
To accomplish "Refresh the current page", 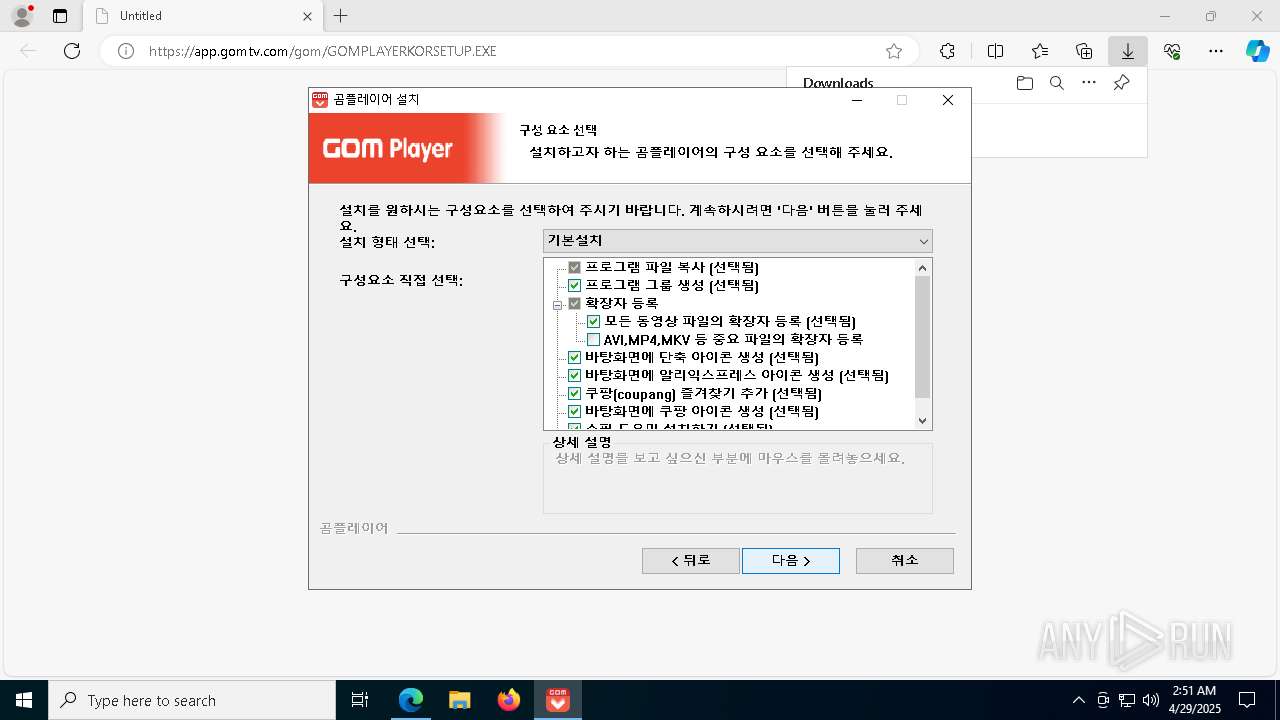I will 72,51.
